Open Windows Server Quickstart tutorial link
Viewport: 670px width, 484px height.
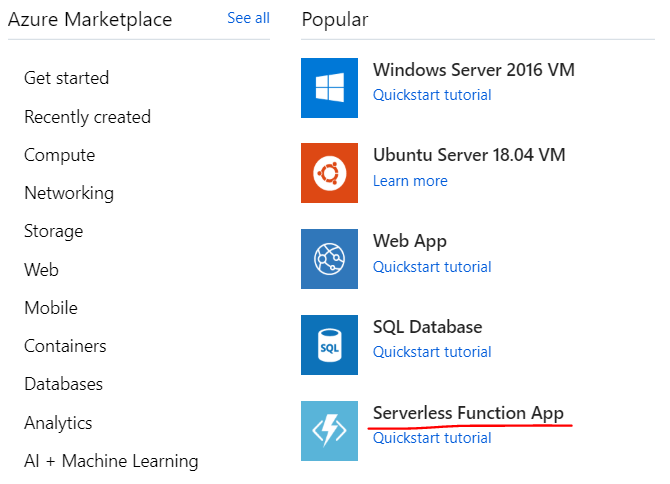point(432,95)
